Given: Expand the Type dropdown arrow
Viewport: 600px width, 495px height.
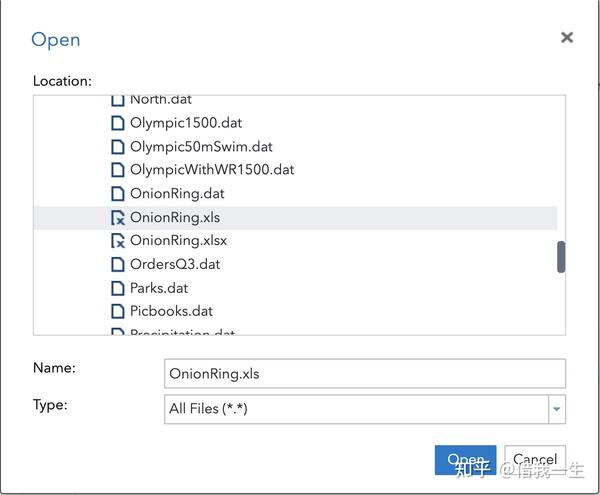Looking at the screenshot, I should (557, 408).
